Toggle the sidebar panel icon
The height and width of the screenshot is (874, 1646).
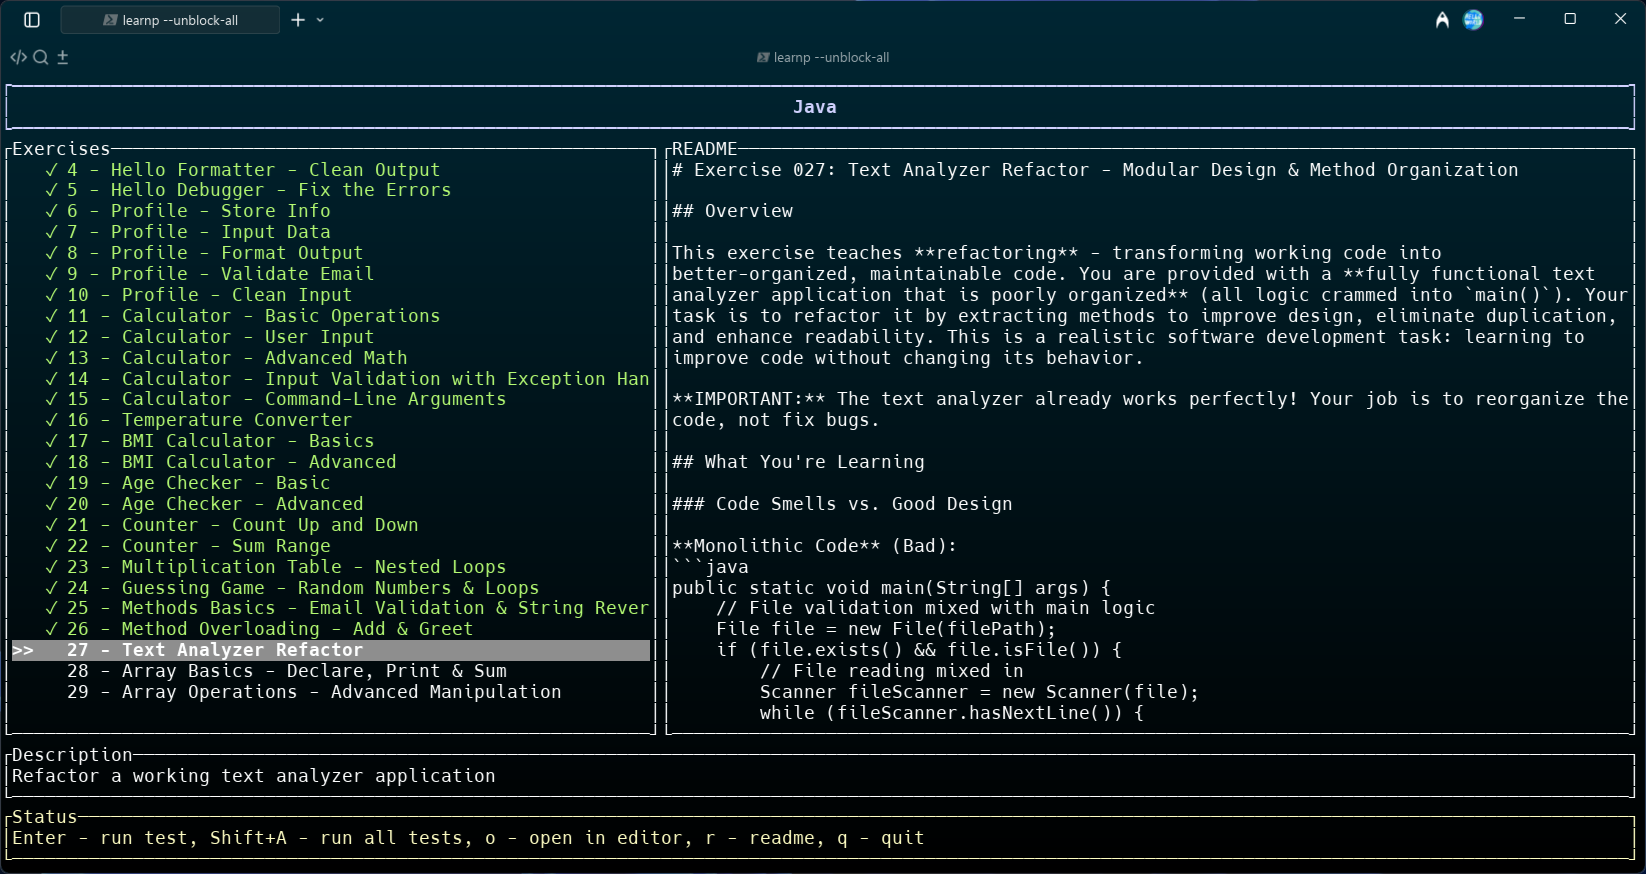pos(32,20)
